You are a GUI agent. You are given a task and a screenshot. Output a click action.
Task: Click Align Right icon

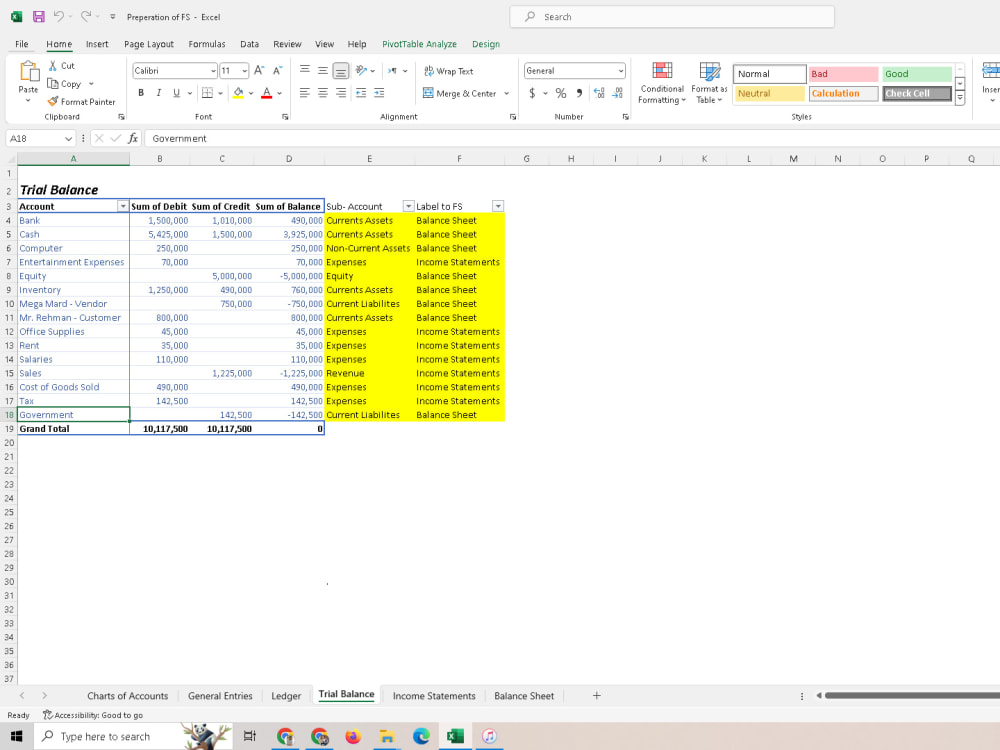(341, 93)
